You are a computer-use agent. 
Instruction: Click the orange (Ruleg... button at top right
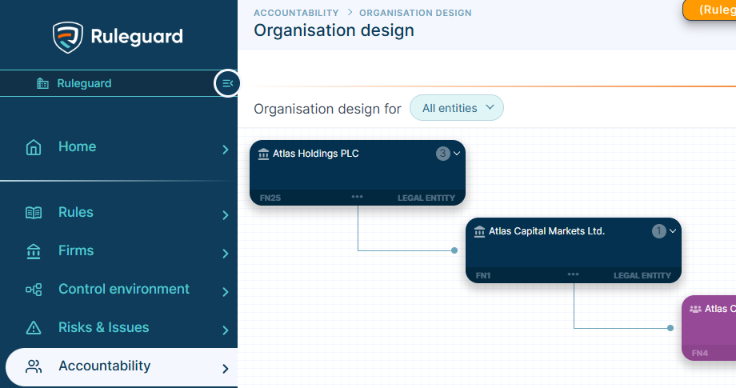click(709, 10)
